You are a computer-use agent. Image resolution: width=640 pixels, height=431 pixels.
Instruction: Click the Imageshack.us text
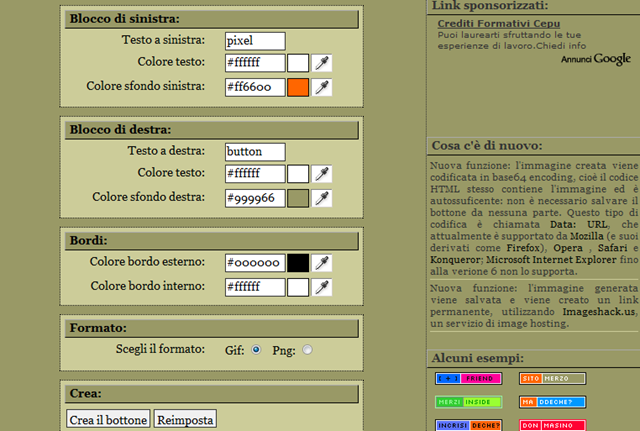599,312
